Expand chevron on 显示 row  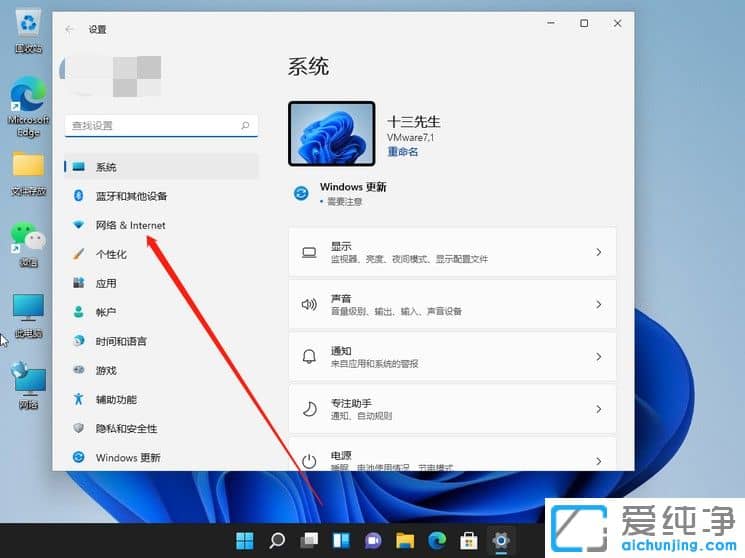coord(599,252)
